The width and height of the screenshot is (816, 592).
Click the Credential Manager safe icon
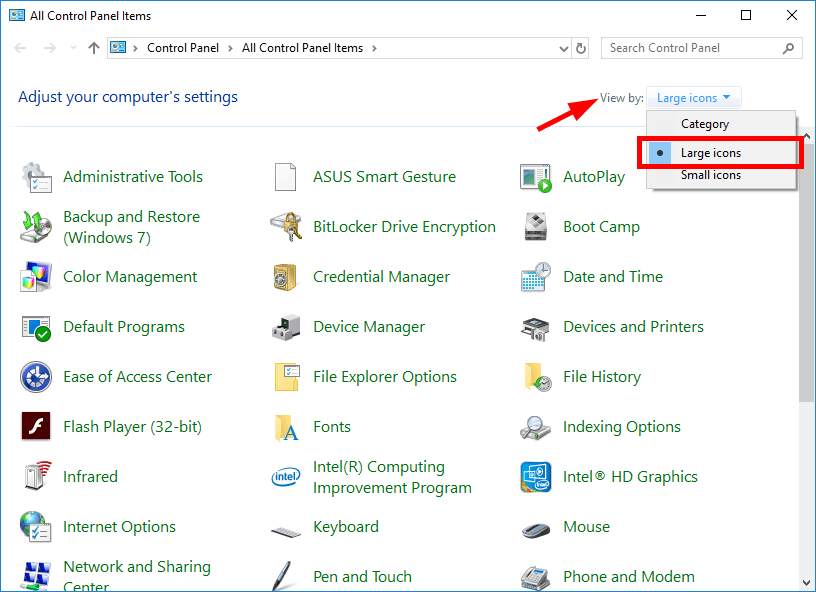tap(285, 277)
